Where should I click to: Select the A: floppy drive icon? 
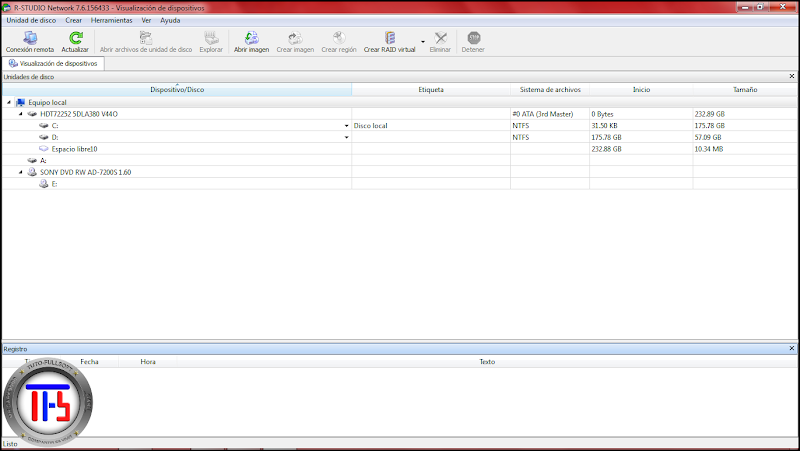tap(32, 161)
